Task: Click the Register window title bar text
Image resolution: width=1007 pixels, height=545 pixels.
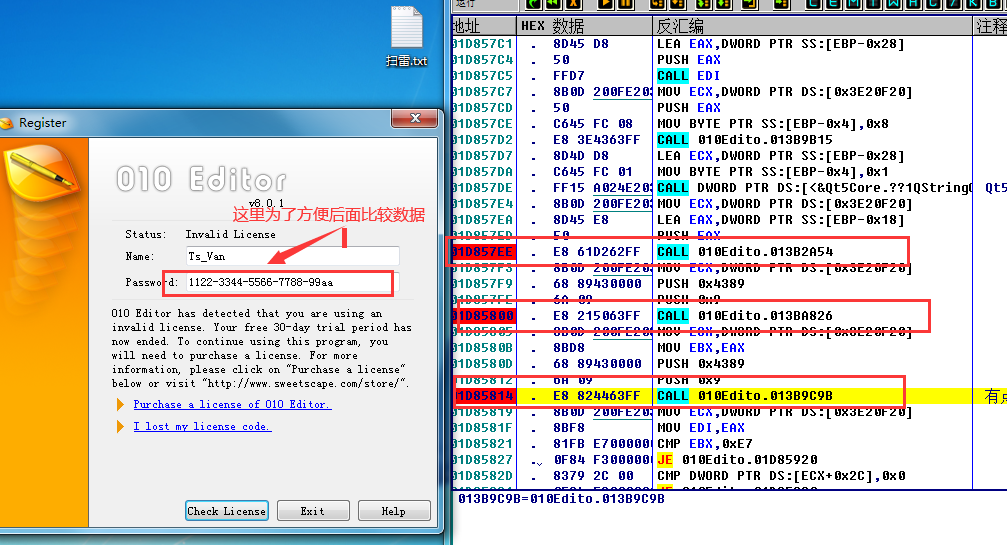Action: (x=42, y=123)
